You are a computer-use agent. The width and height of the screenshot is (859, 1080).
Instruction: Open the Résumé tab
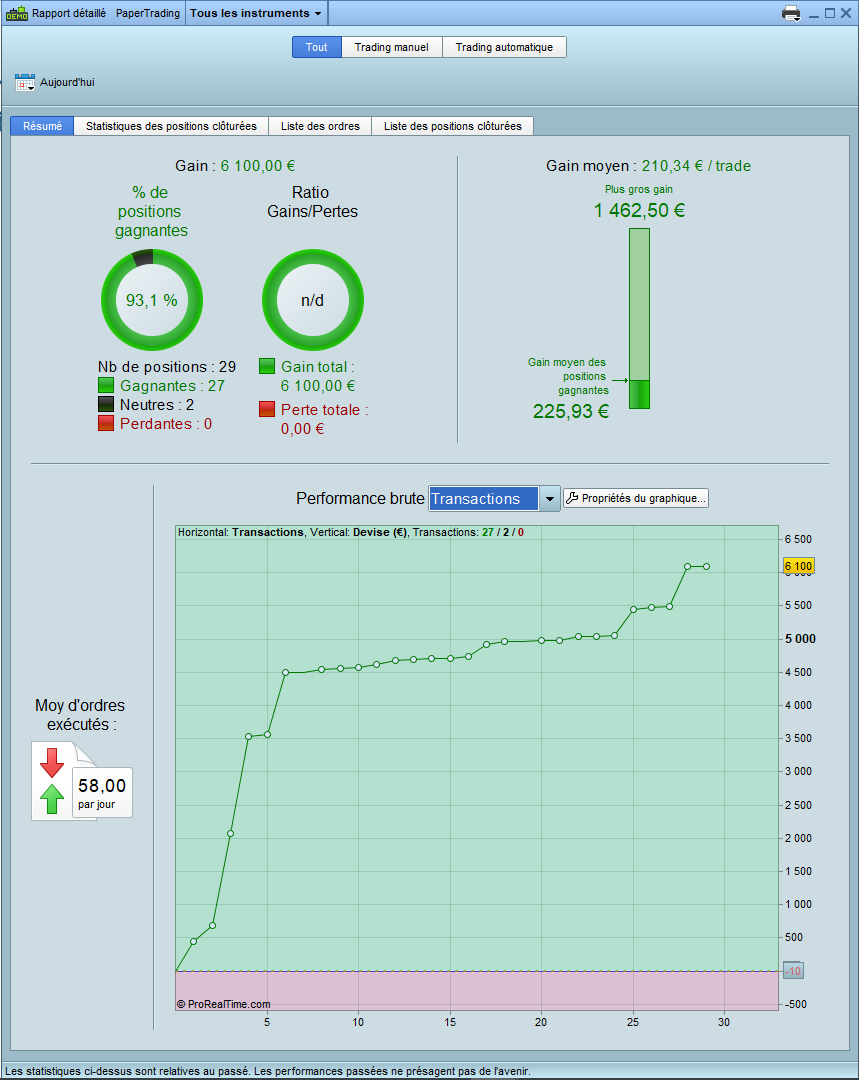tap(42, 126)
